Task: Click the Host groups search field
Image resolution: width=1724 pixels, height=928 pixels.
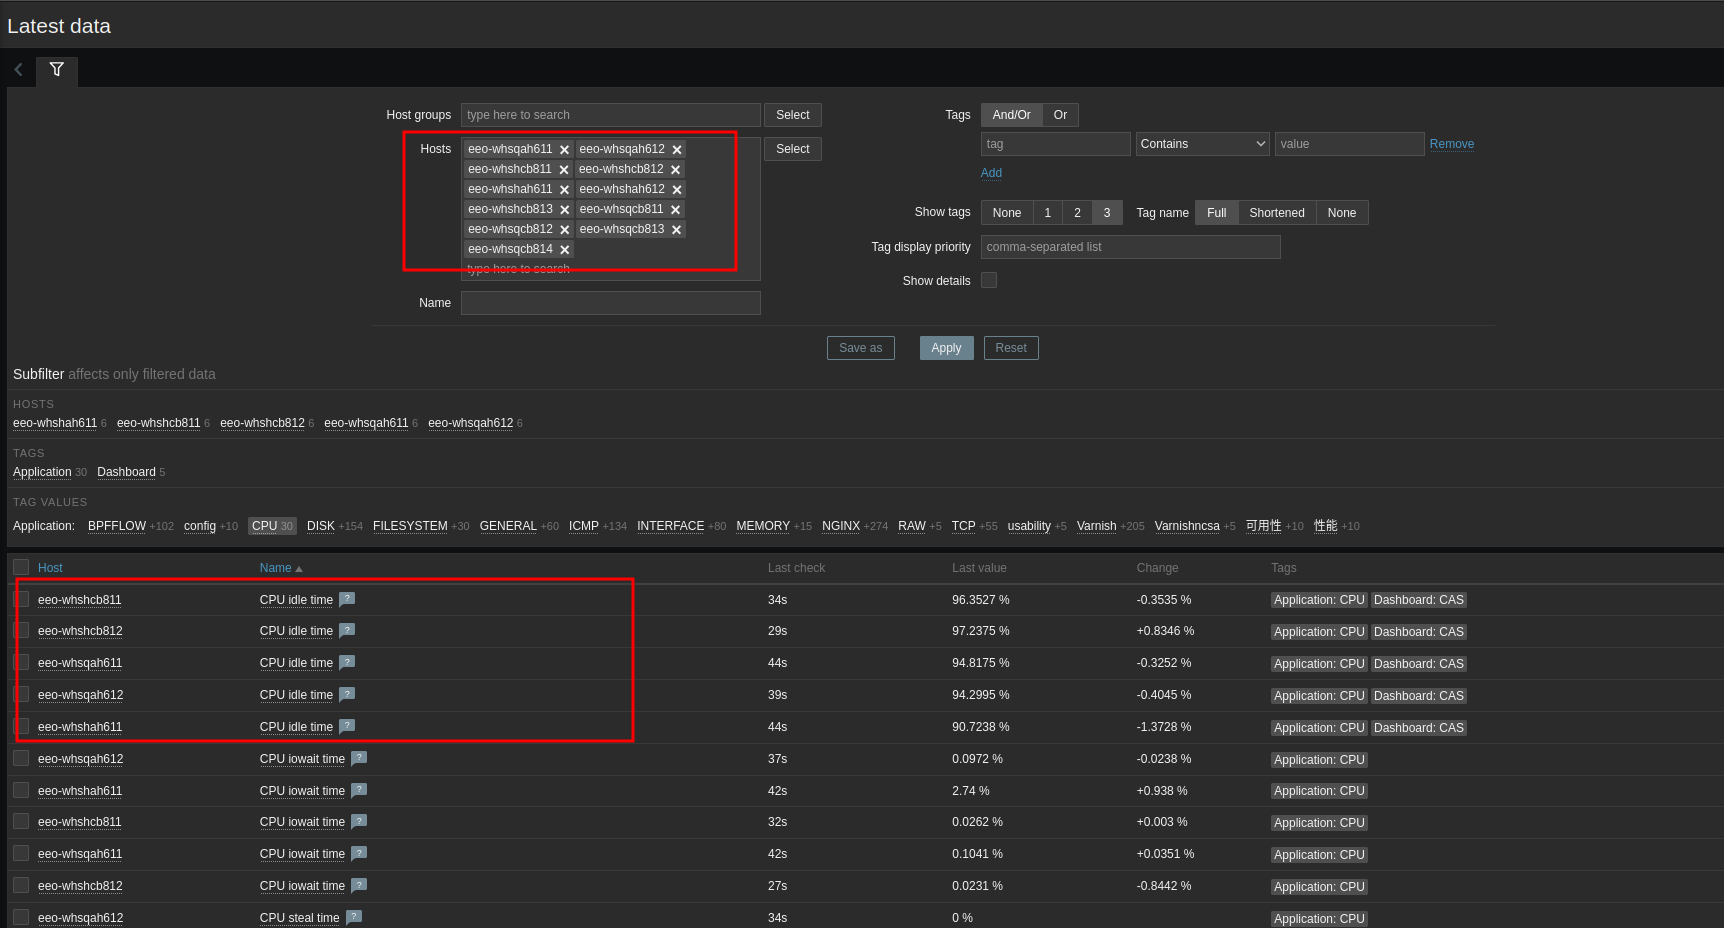Action: pos(610,115)
